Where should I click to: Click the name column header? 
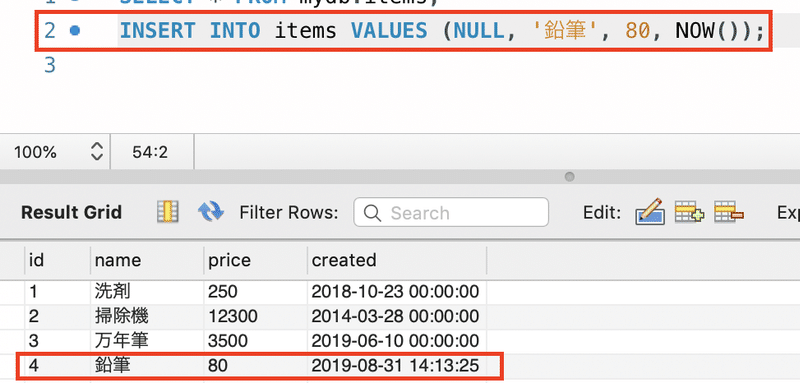tap(147, 260)
